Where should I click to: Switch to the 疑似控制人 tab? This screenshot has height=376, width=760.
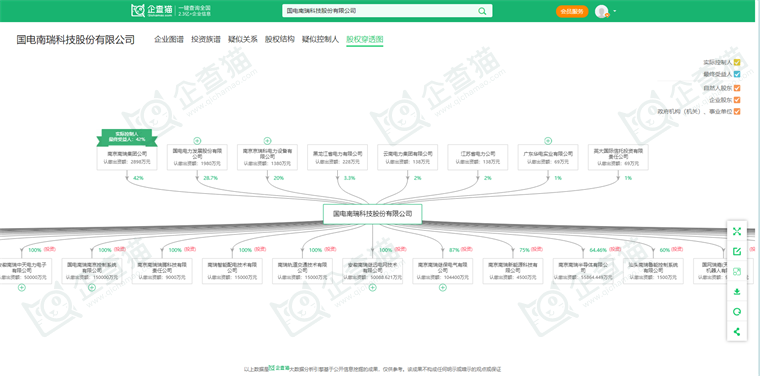click(320, 40)
